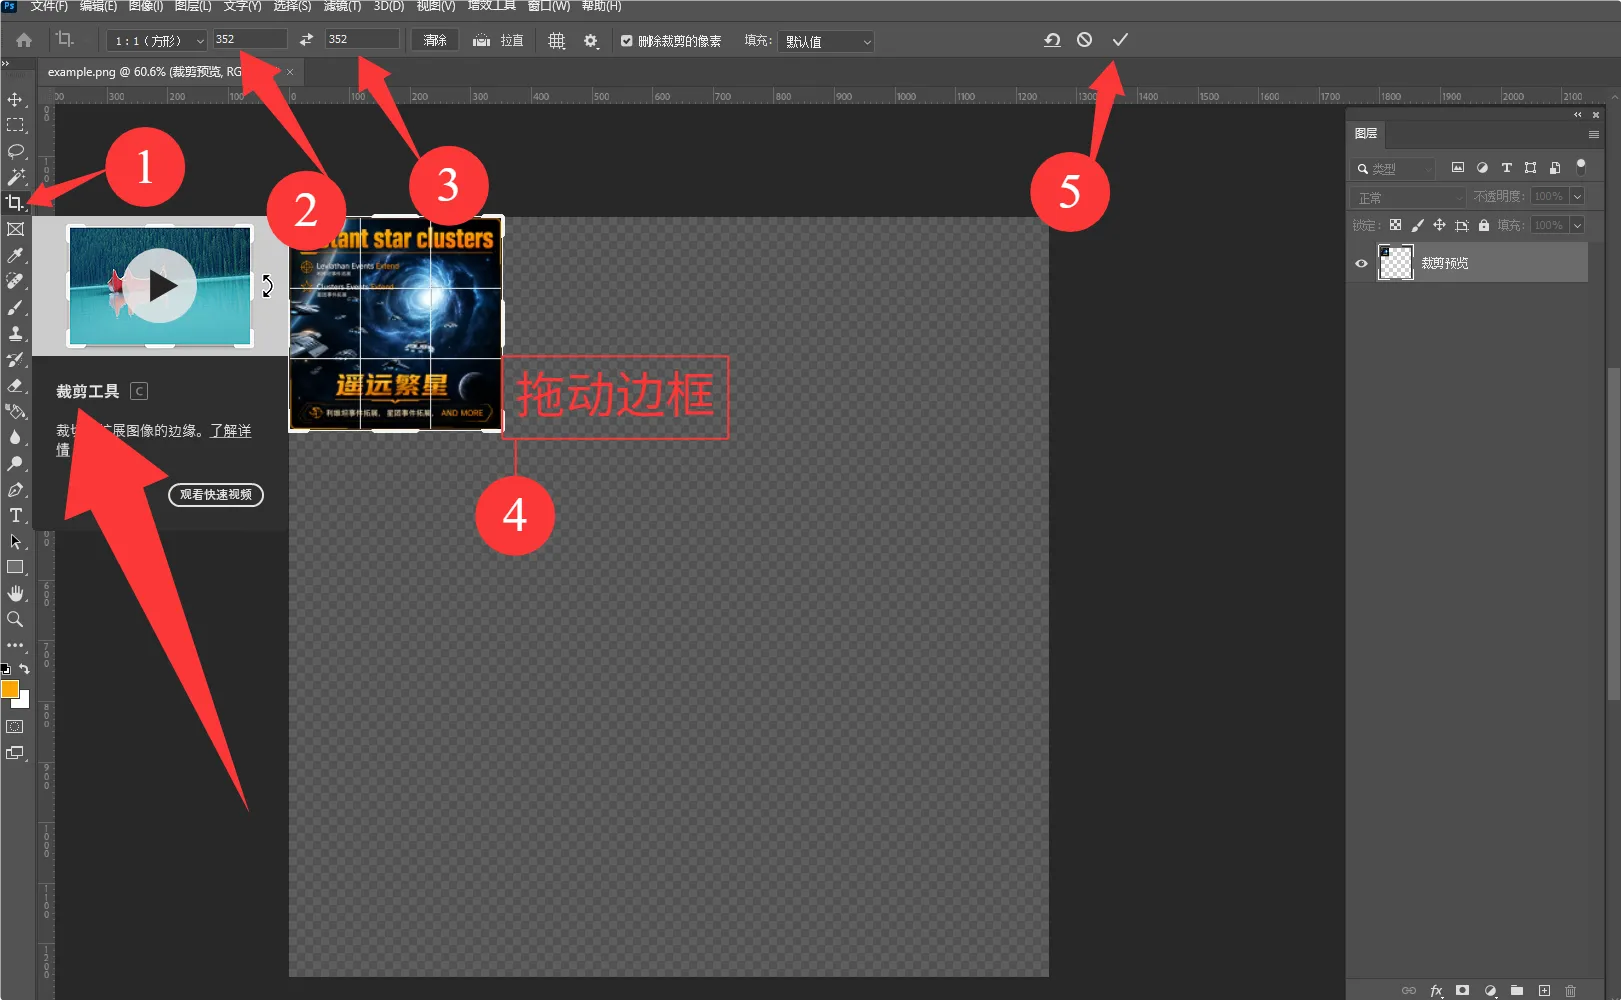Click the 观看快速视频 button

pyautogui.click(x=216, y=495)
